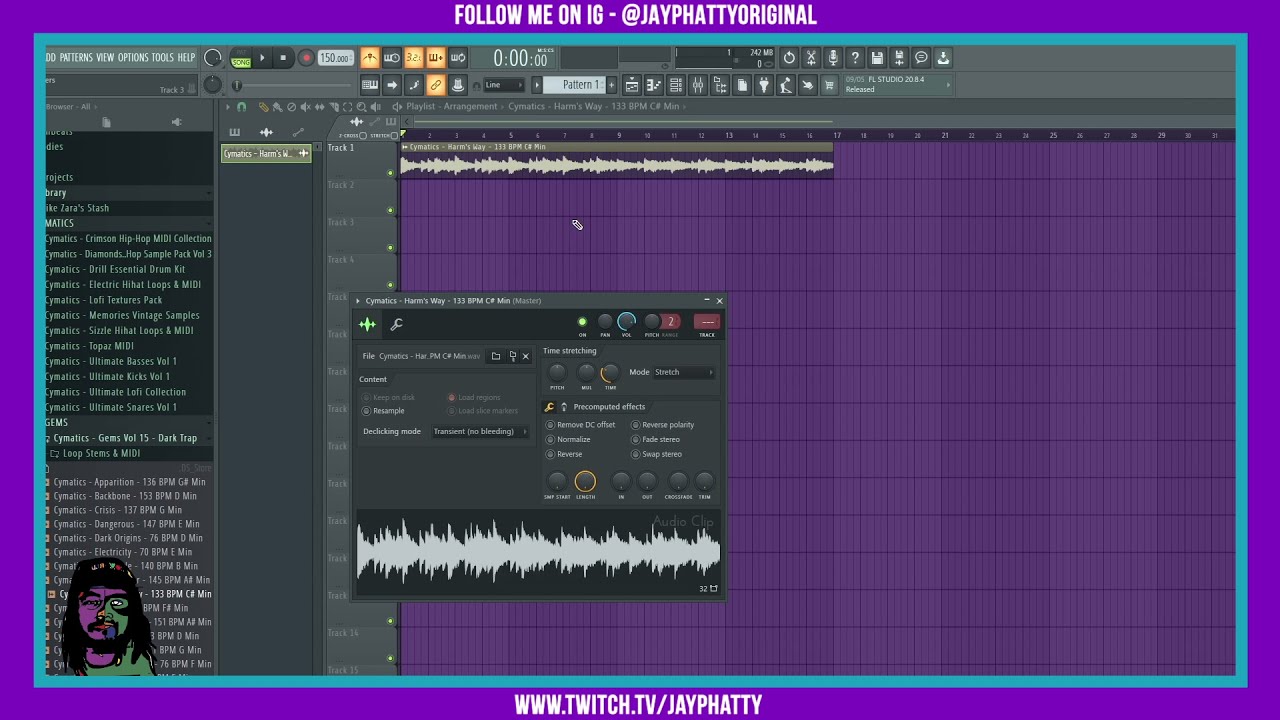Click the VOL knob in channel settings
This screenshot has width=1280, height=720.
coord(626,321)
